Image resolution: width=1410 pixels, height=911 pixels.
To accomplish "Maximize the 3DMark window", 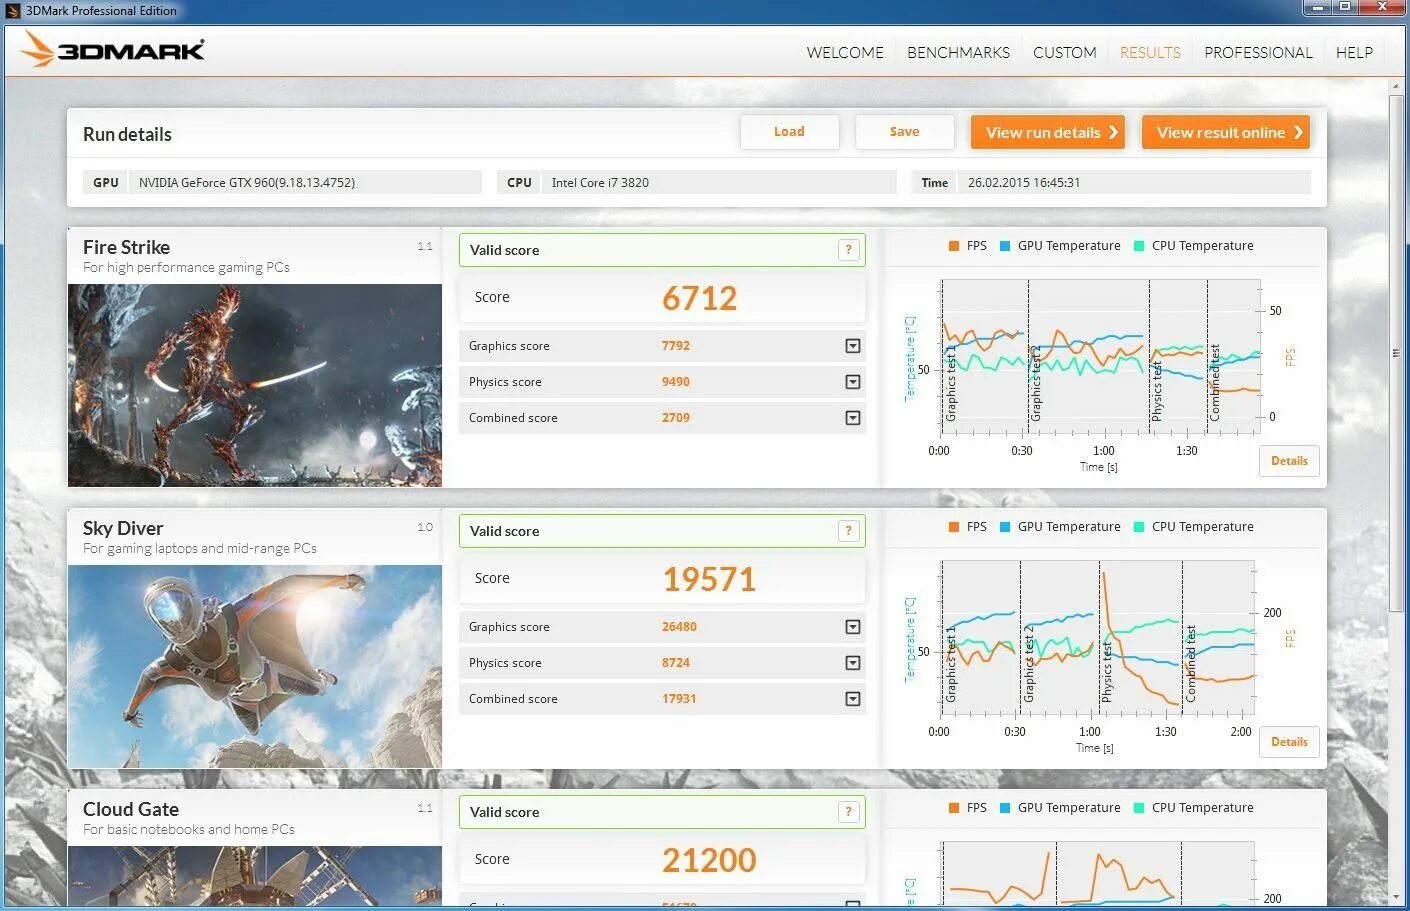I will (1346, 7).
